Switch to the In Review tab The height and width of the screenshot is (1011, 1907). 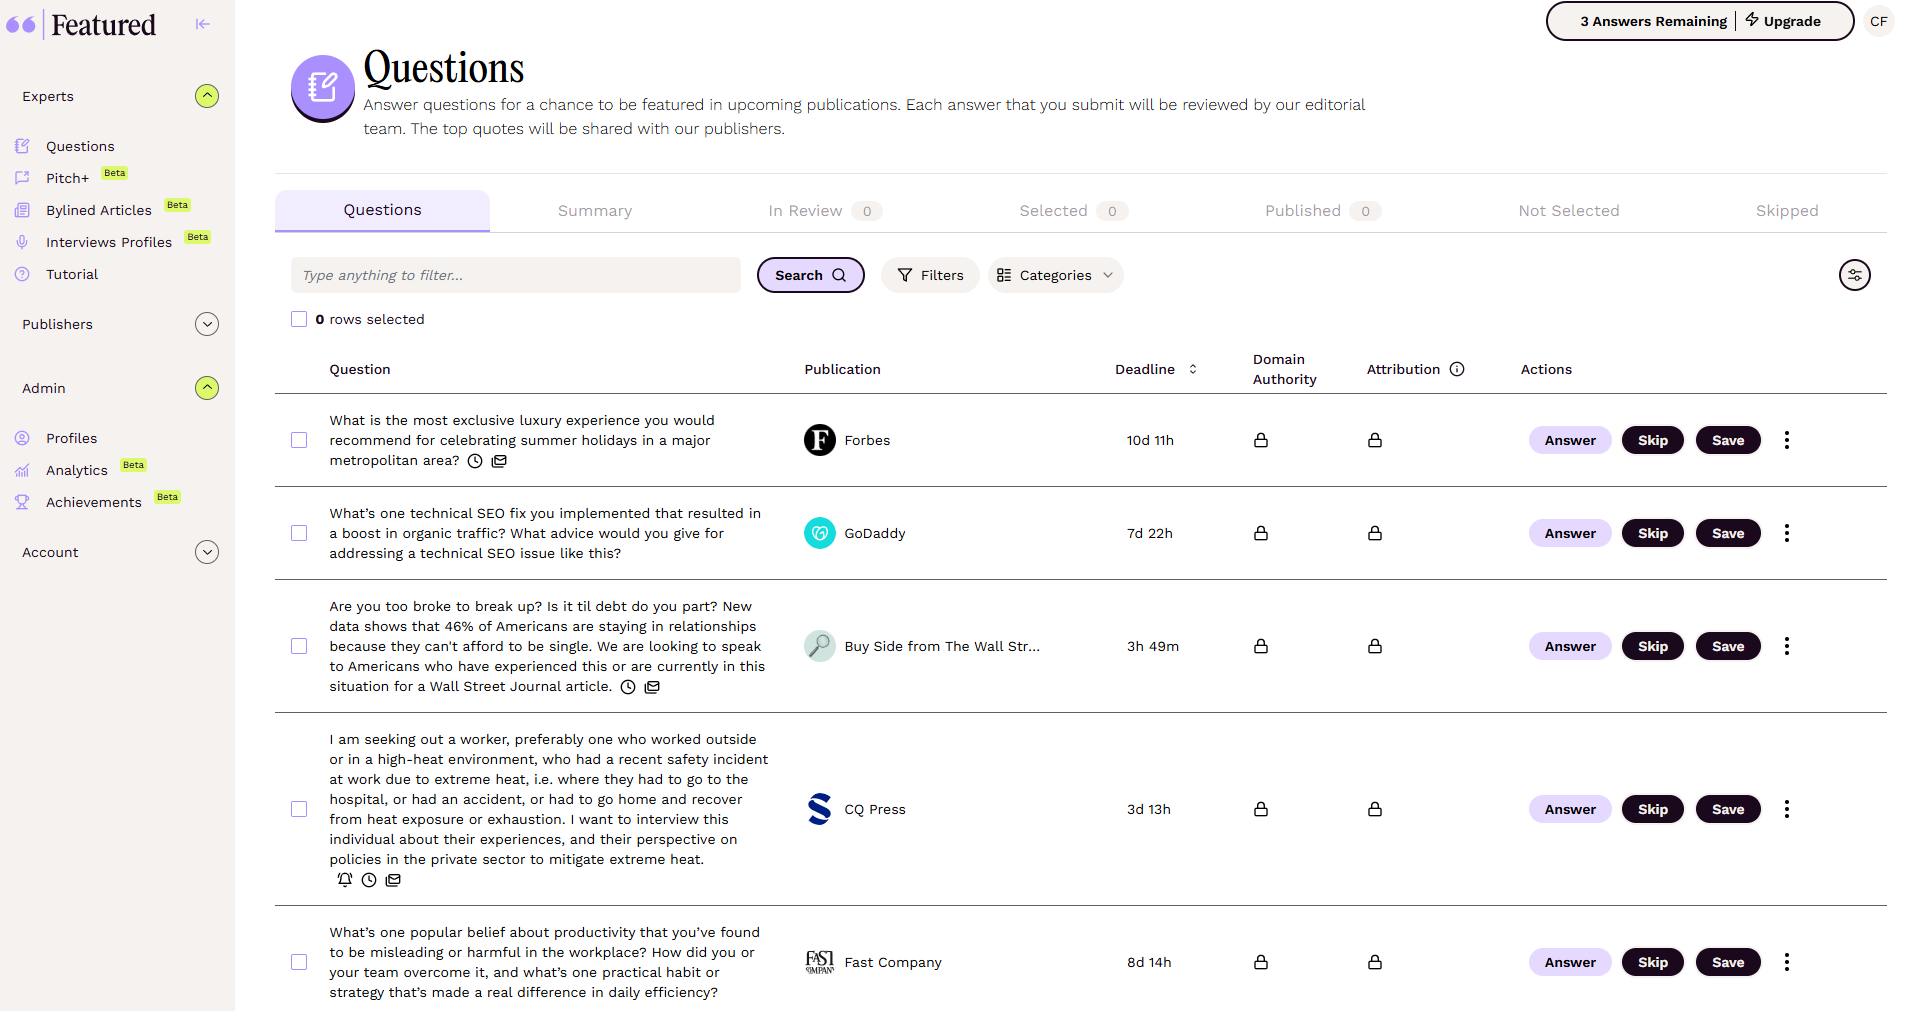[x=824, y=211]
